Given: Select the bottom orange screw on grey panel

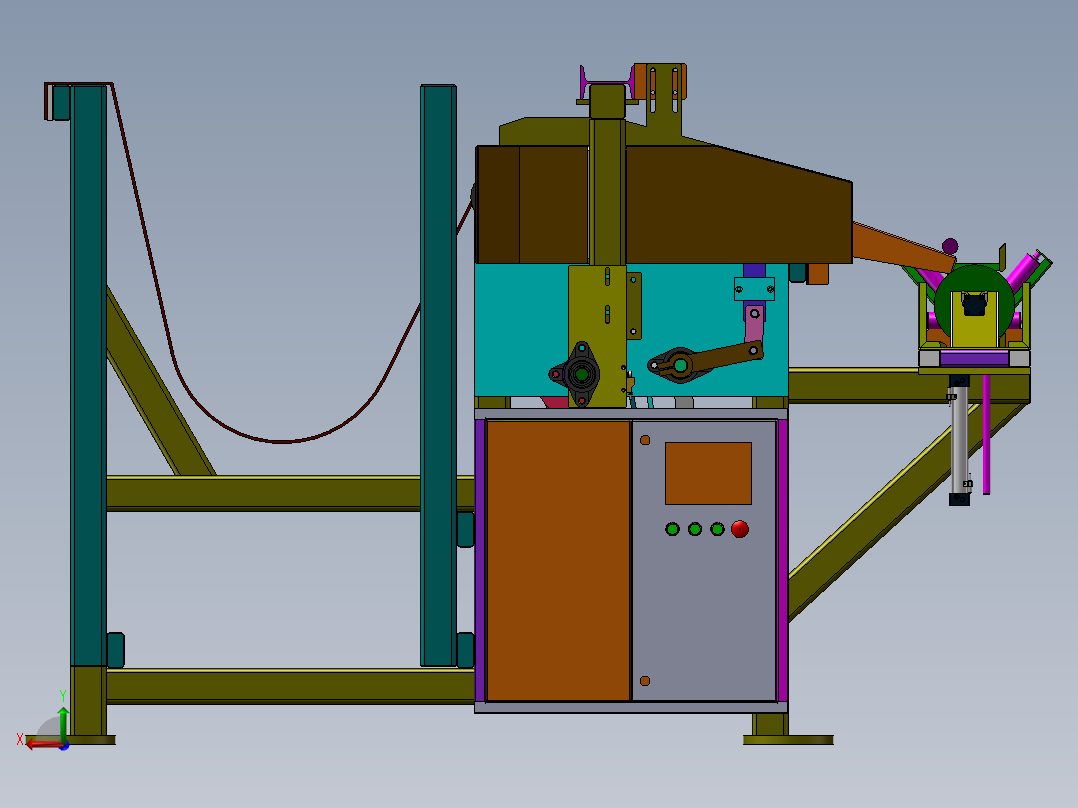Looking at the screenshot, I should (x=645, y=681).
